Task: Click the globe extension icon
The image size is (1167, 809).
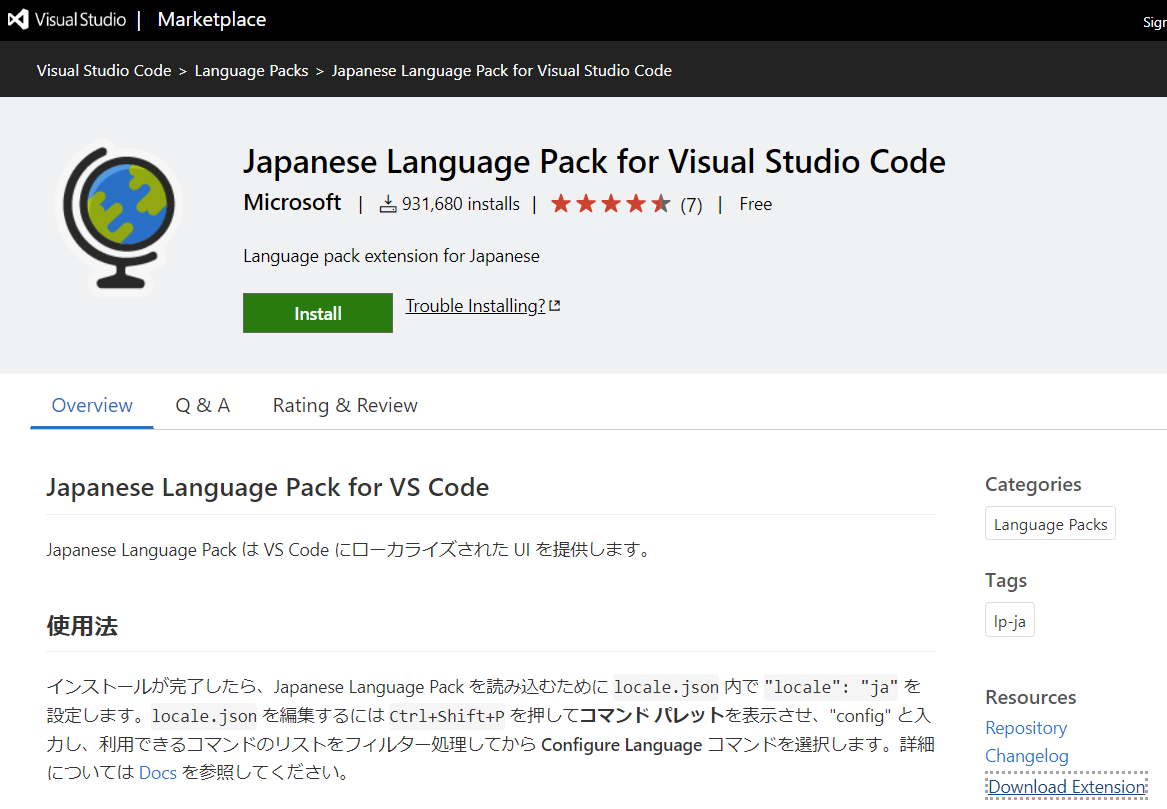Action: pyautogui.click(x=119, y=217)
